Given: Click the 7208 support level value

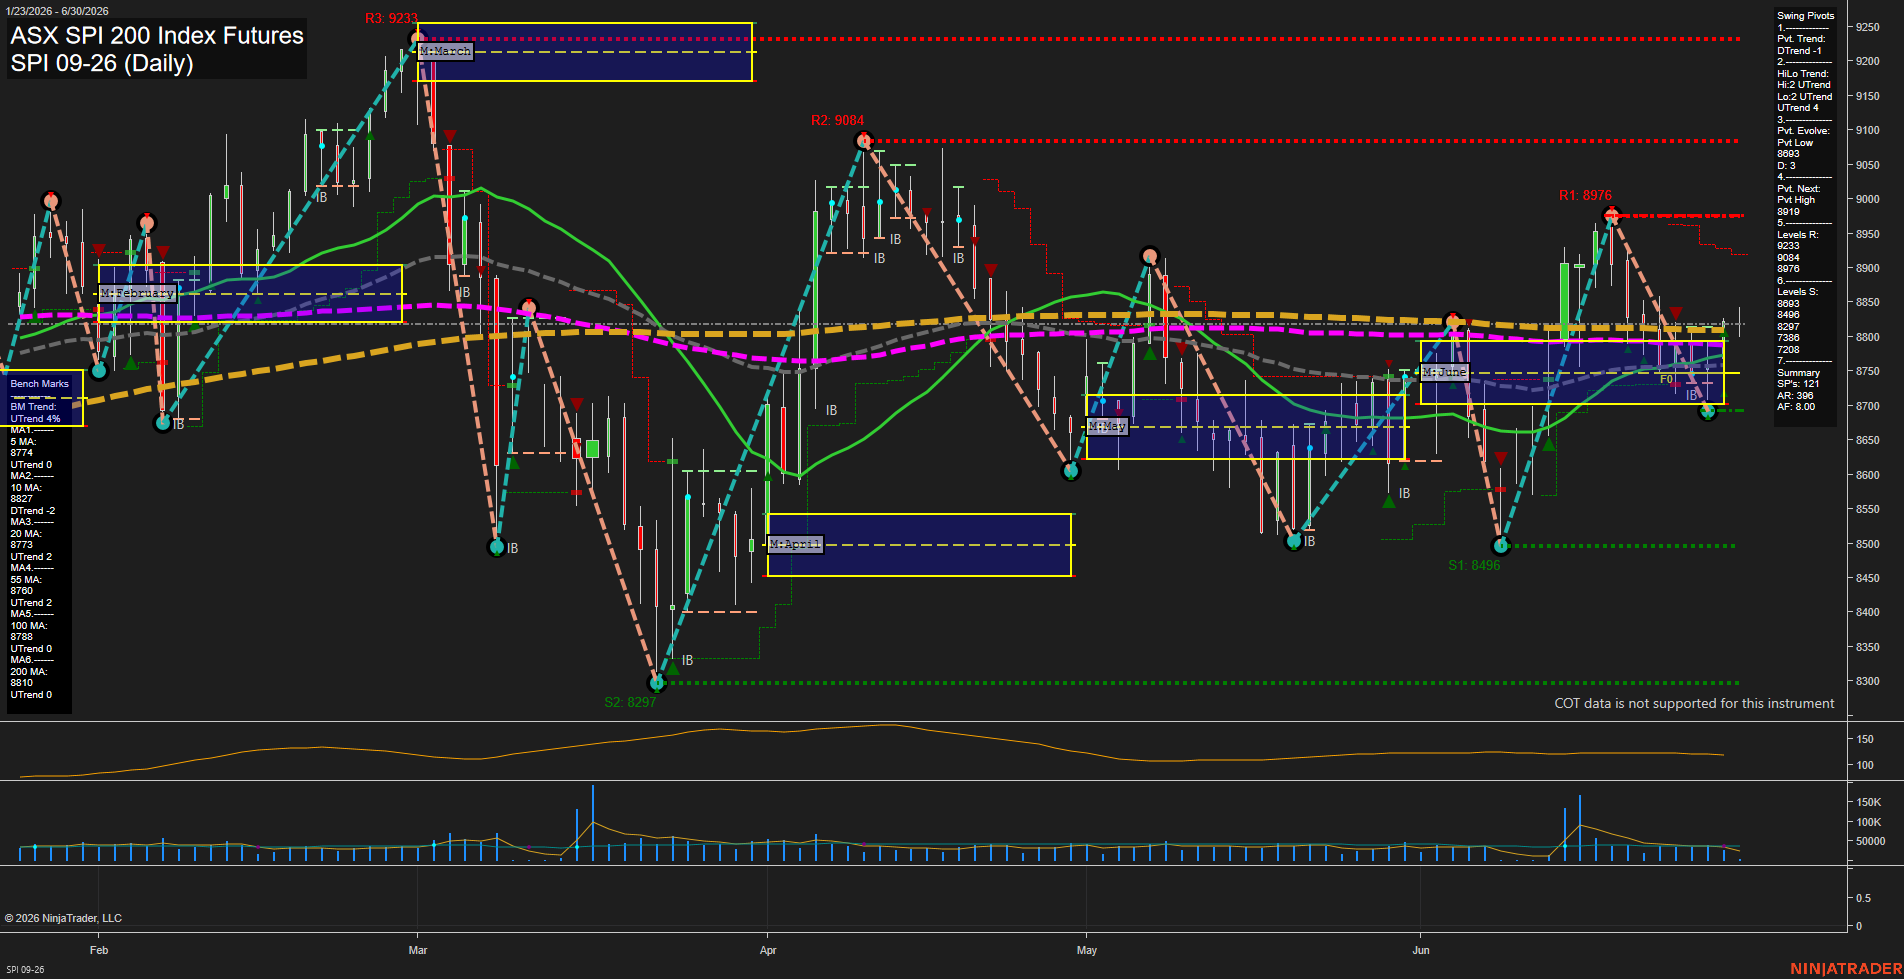Looking at the screenshot, I should [x=1788, y=349].
